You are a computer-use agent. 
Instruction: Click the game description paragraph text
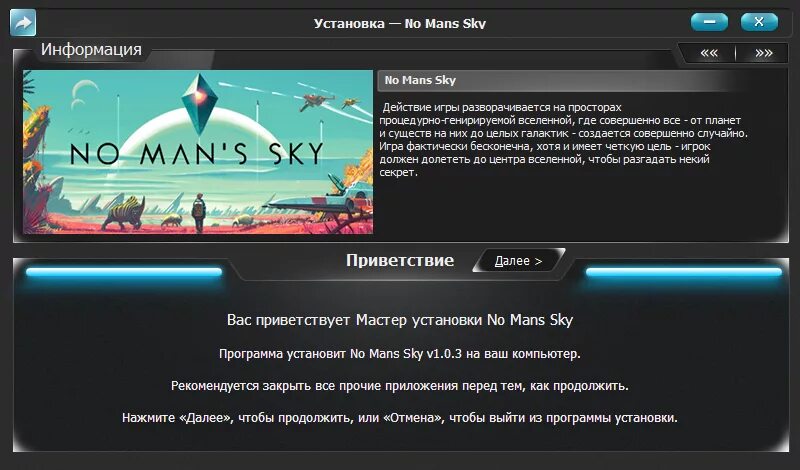tap(563, 140)
